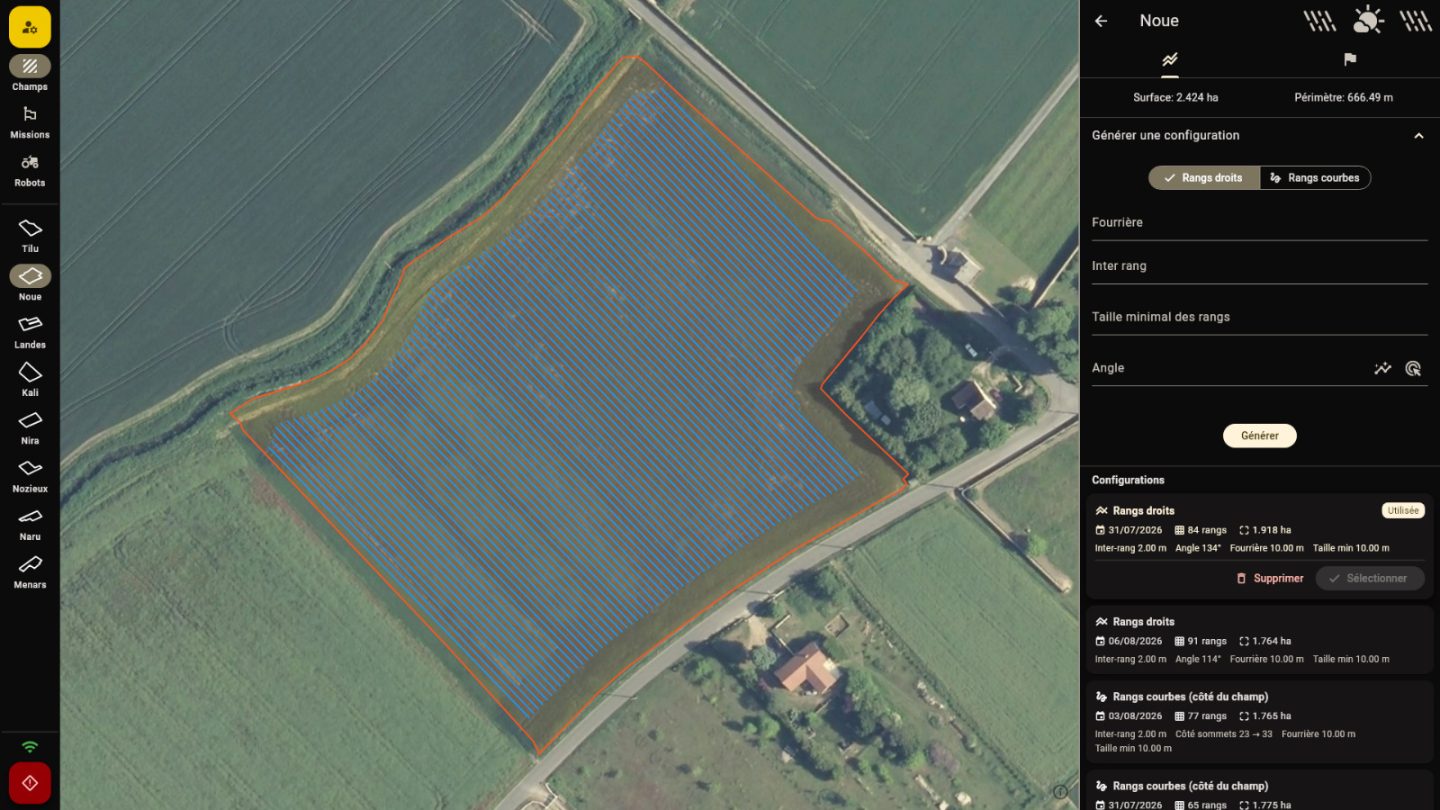
Task: Select the Tilu field
Action: (x=30, y=236)
